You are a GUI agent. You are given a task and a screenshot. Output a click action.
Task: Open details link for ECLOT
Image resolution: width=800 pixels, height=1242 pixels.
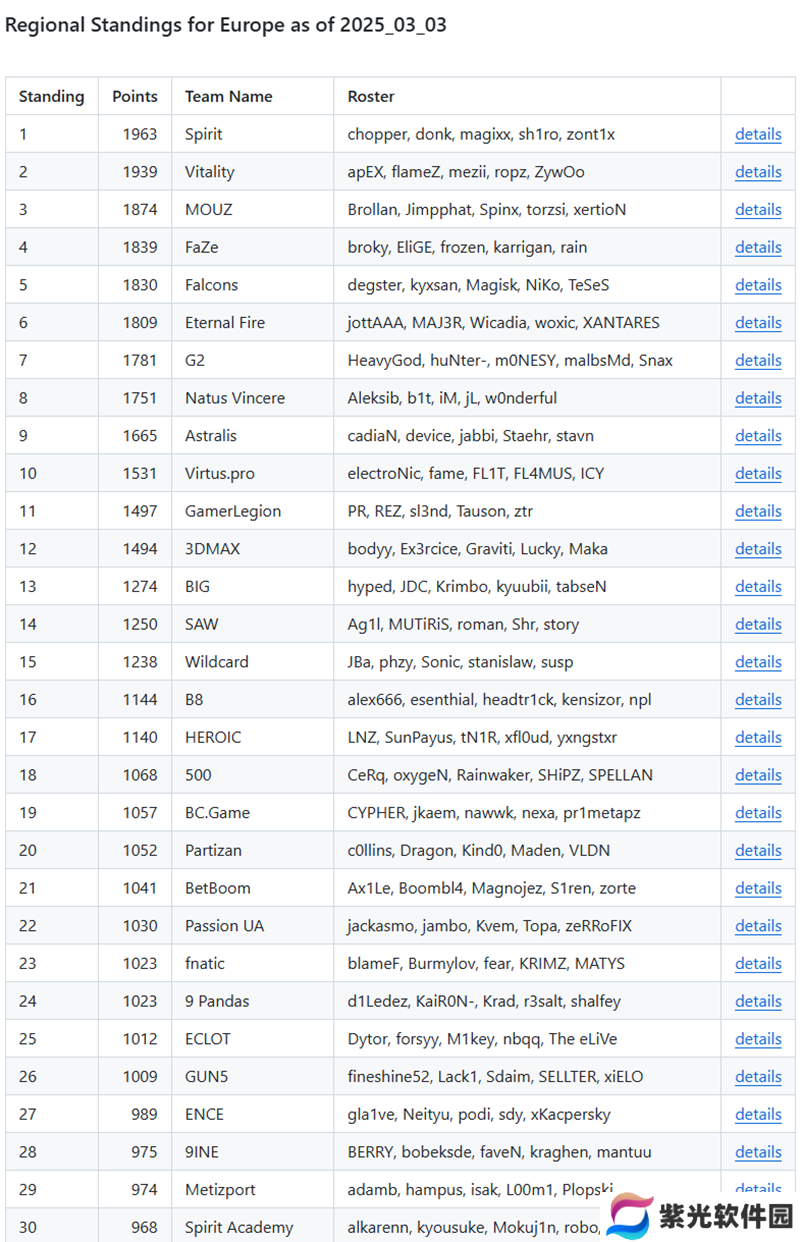click(758, 1039)
